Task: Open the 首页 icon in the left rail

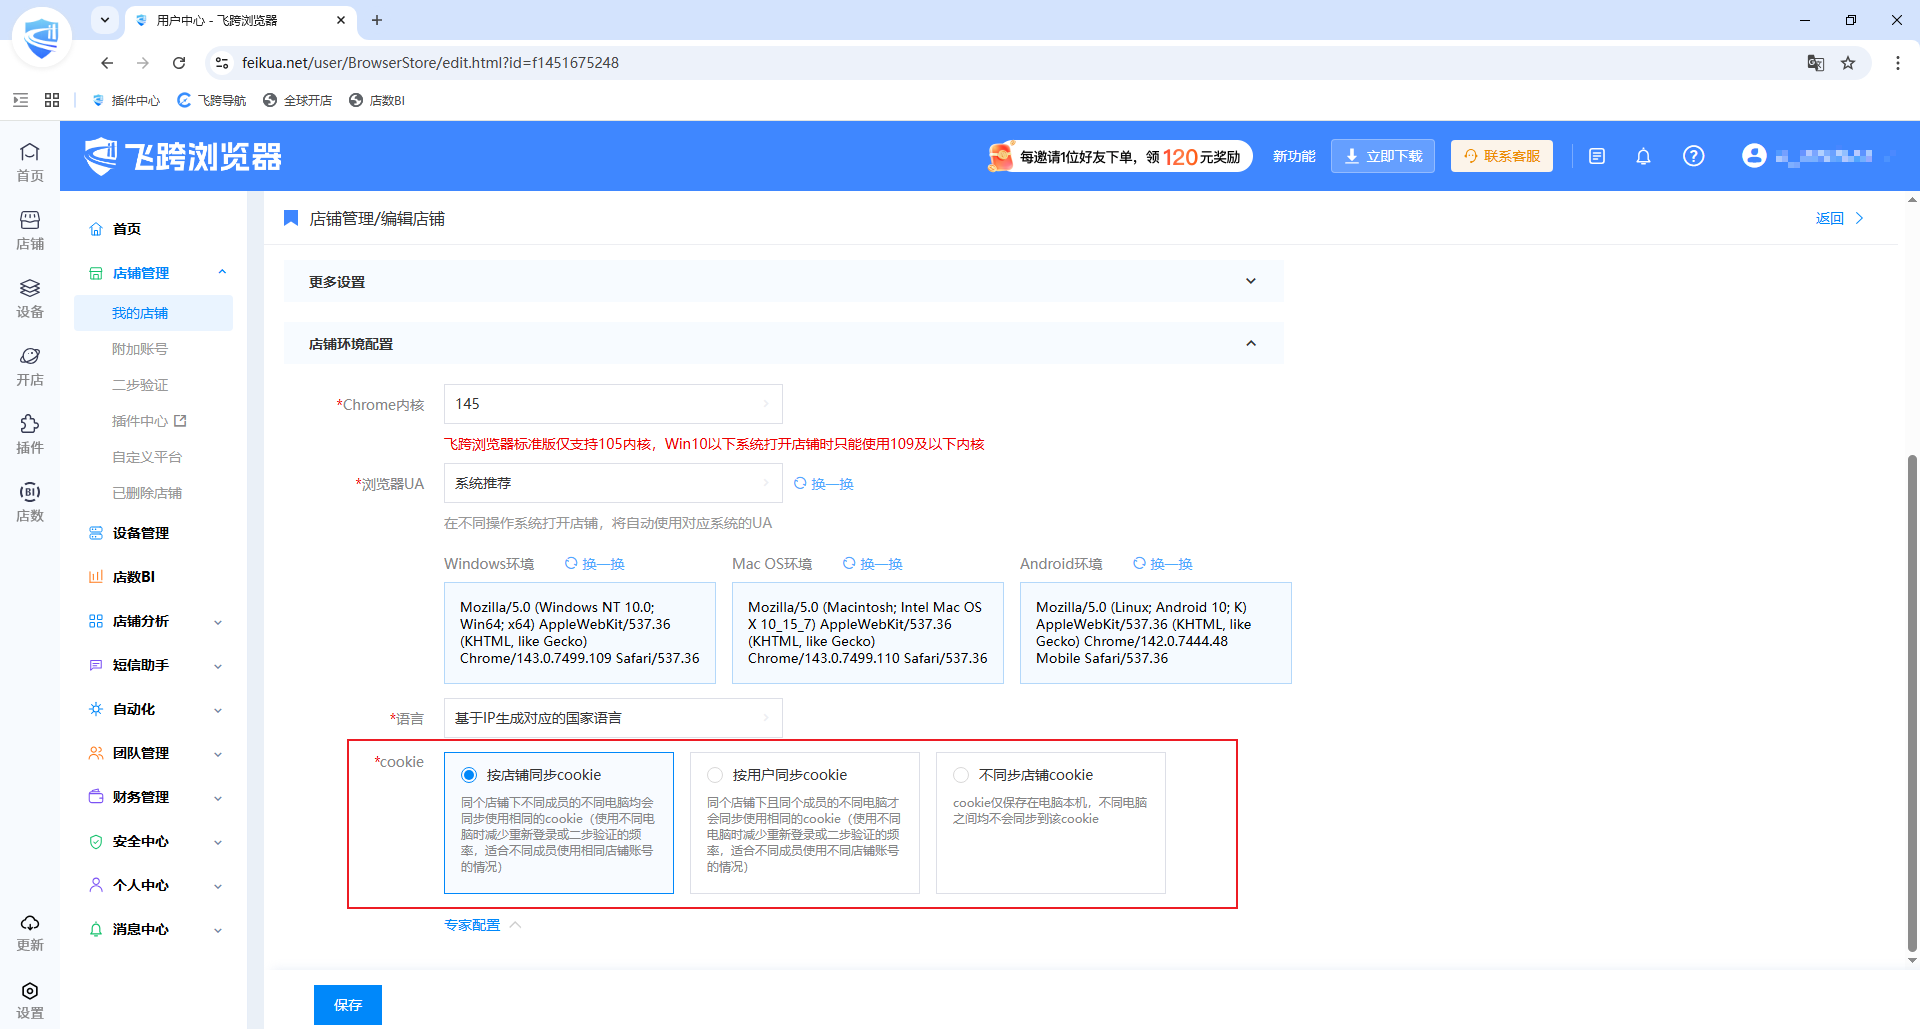Action: click(30, 162)
